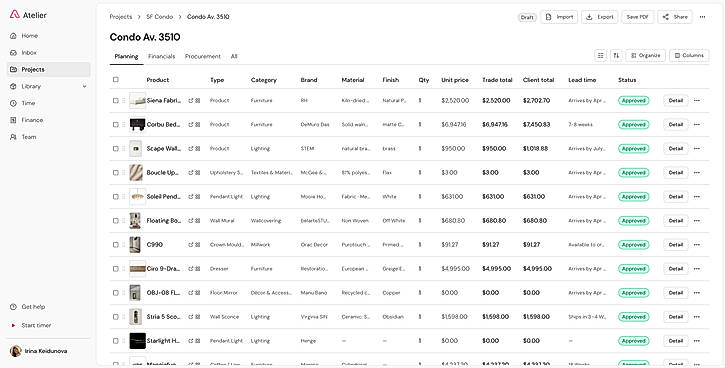Open the Boucle Upholstery thumbnail image
Viewport: 725px width, 368px height.
pos(135,172)
